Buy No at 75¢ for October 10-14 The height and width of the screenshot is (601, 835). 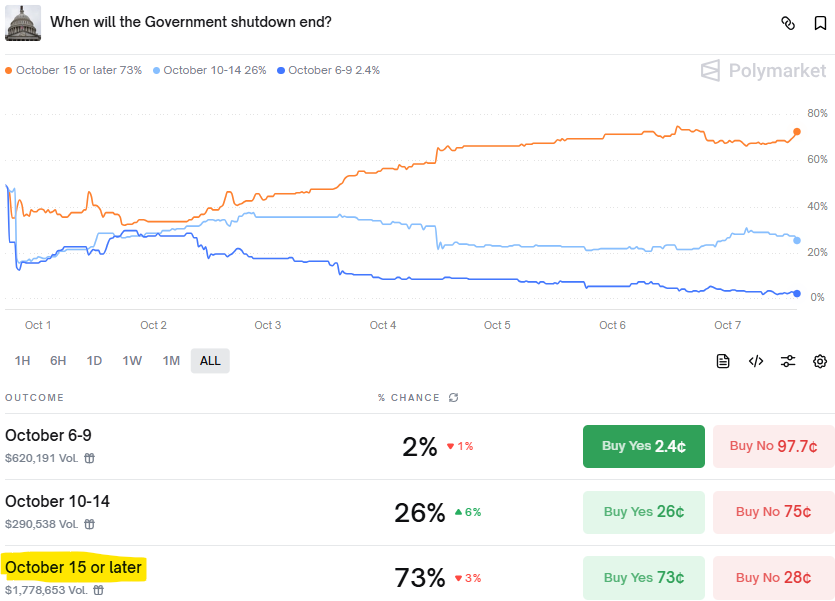point(773,512)
